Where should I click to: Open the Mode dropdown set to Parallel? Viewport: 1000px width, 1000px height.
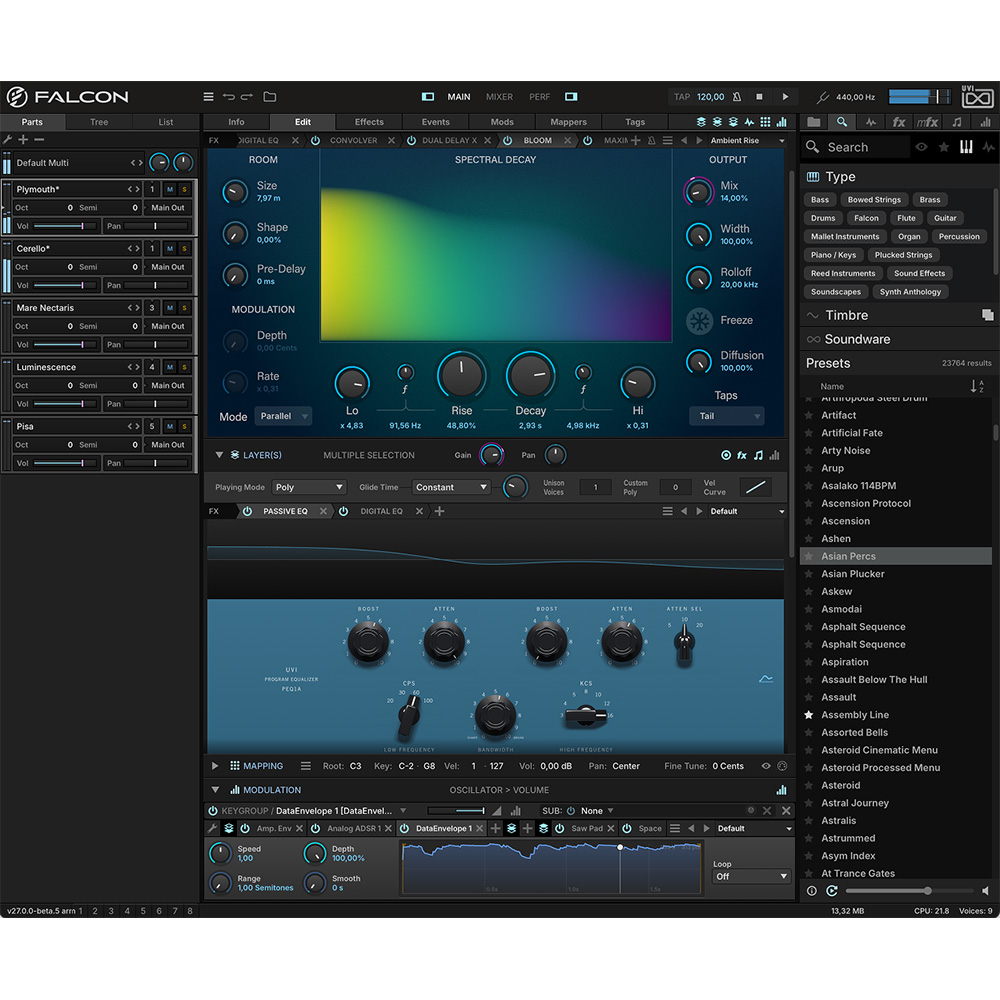(283, 416)
